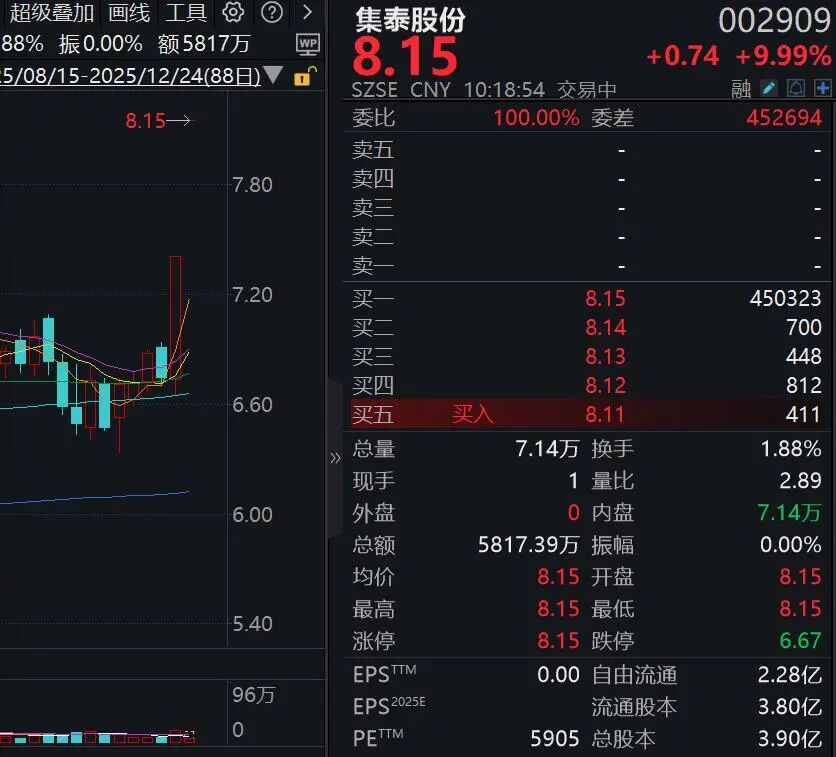Set a price alert with the bell icon
This screenshot has height=757, width=836.
click(796, 89)
